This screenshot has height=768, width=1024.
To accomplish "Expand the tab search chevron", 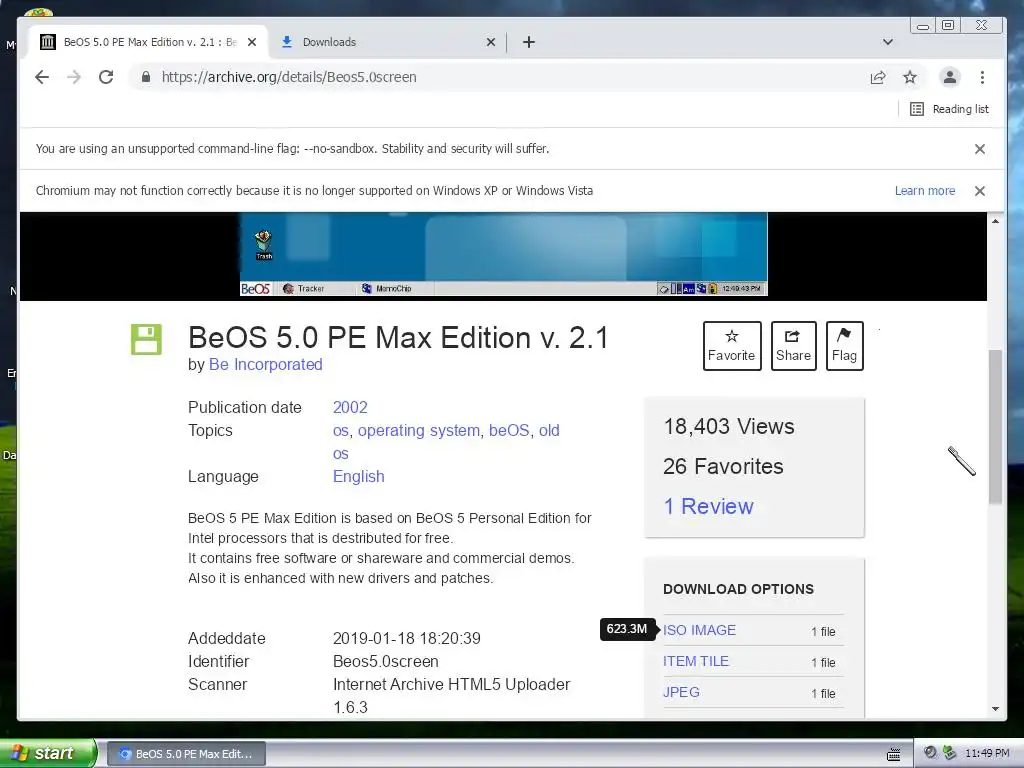I will click(x=888, y=42).
